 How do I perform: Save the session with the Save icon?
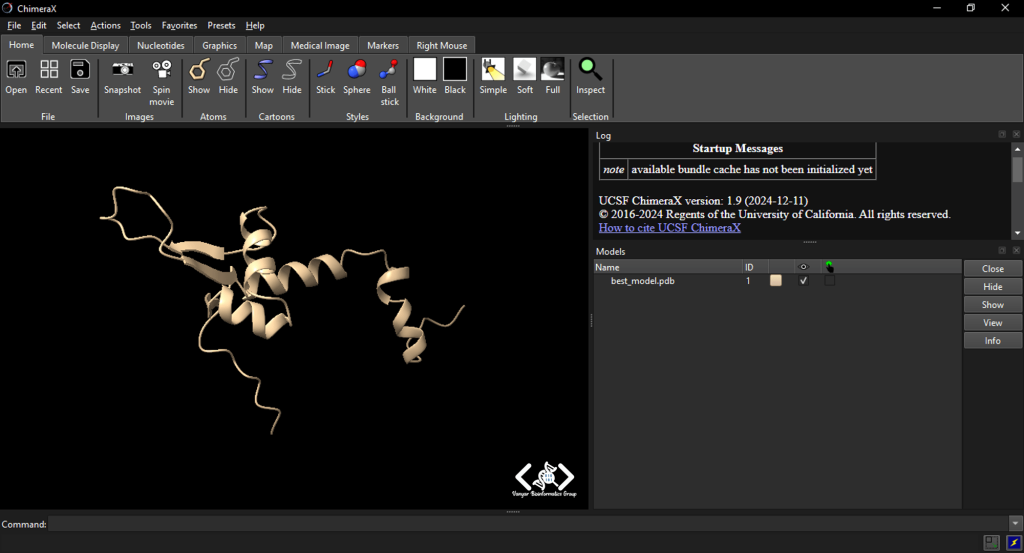click(x=80, y=76)
